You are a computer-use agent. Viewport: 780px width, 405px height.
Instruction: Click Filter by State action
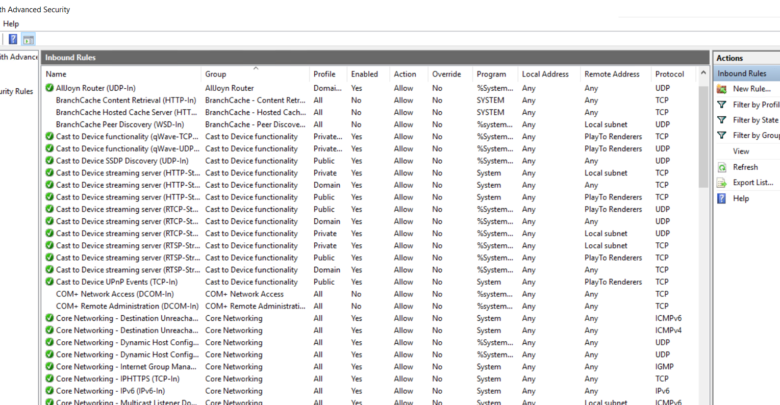point(756,120)
